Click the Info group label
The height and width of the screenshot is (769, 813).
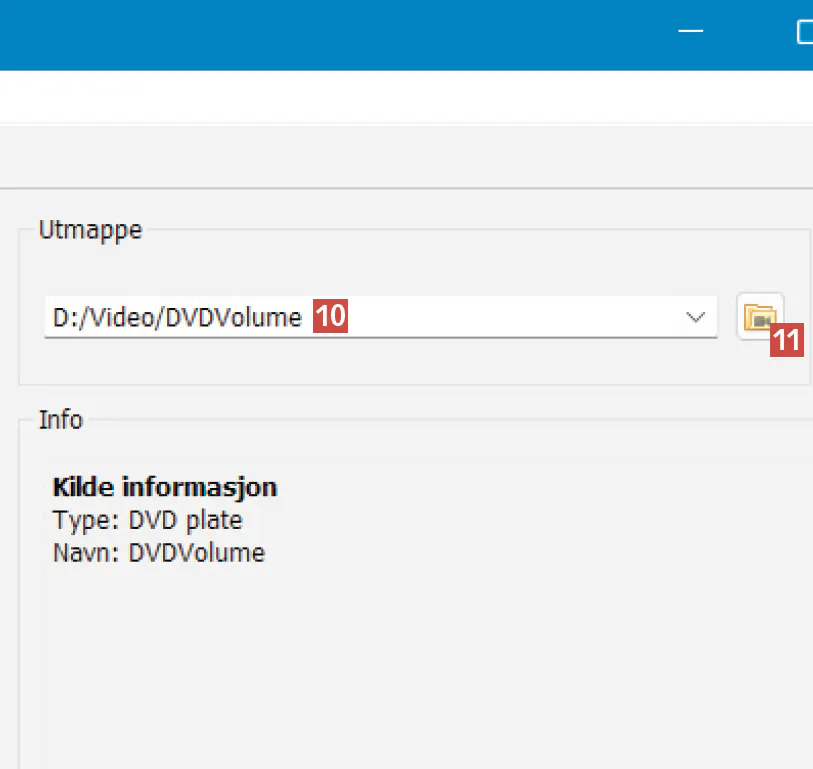pos(60,419)
